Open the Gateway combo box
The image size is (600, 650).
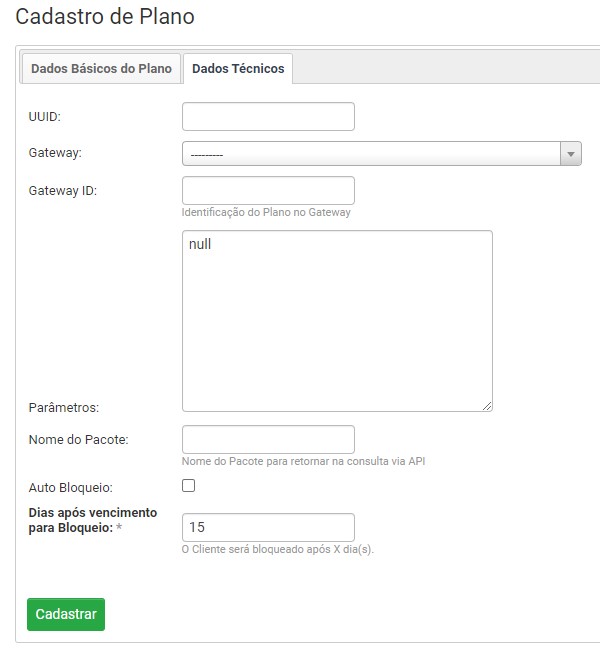point(372,153)
